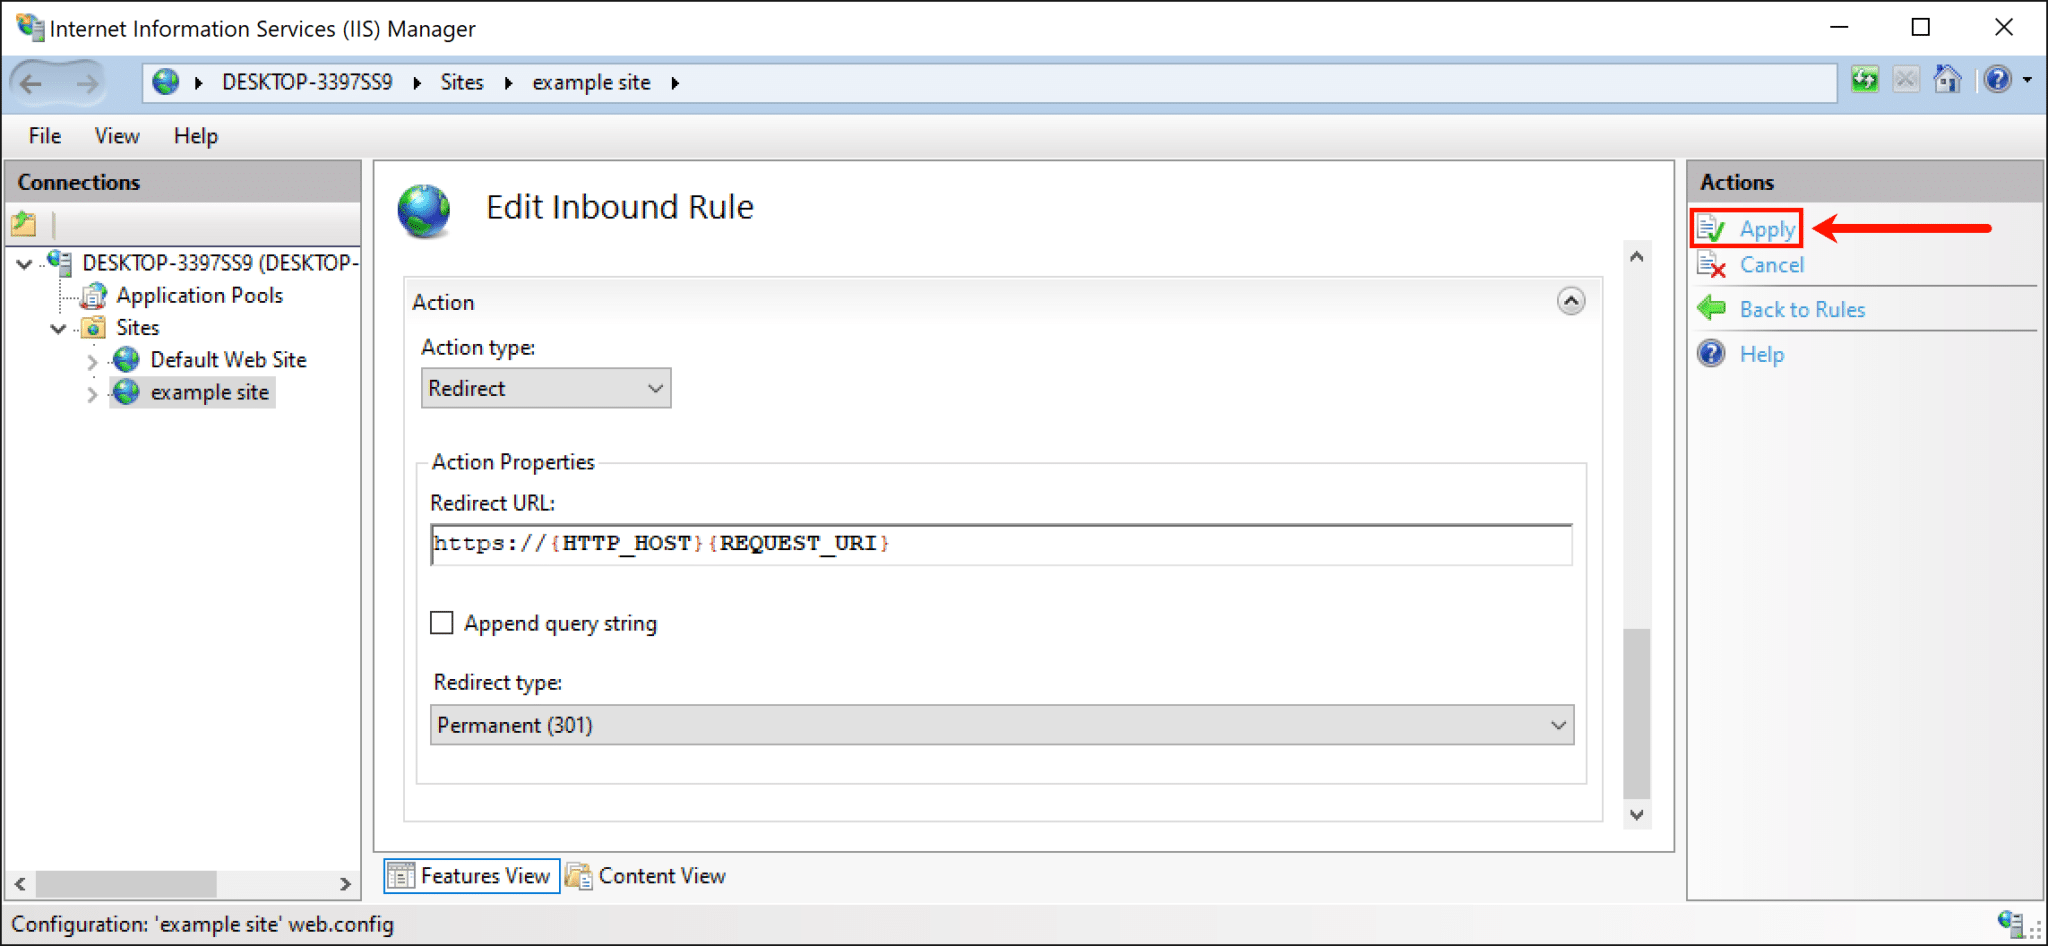Expand the Default Web Site tree node
Screen dimensions: 2048x946
(91, 360)
